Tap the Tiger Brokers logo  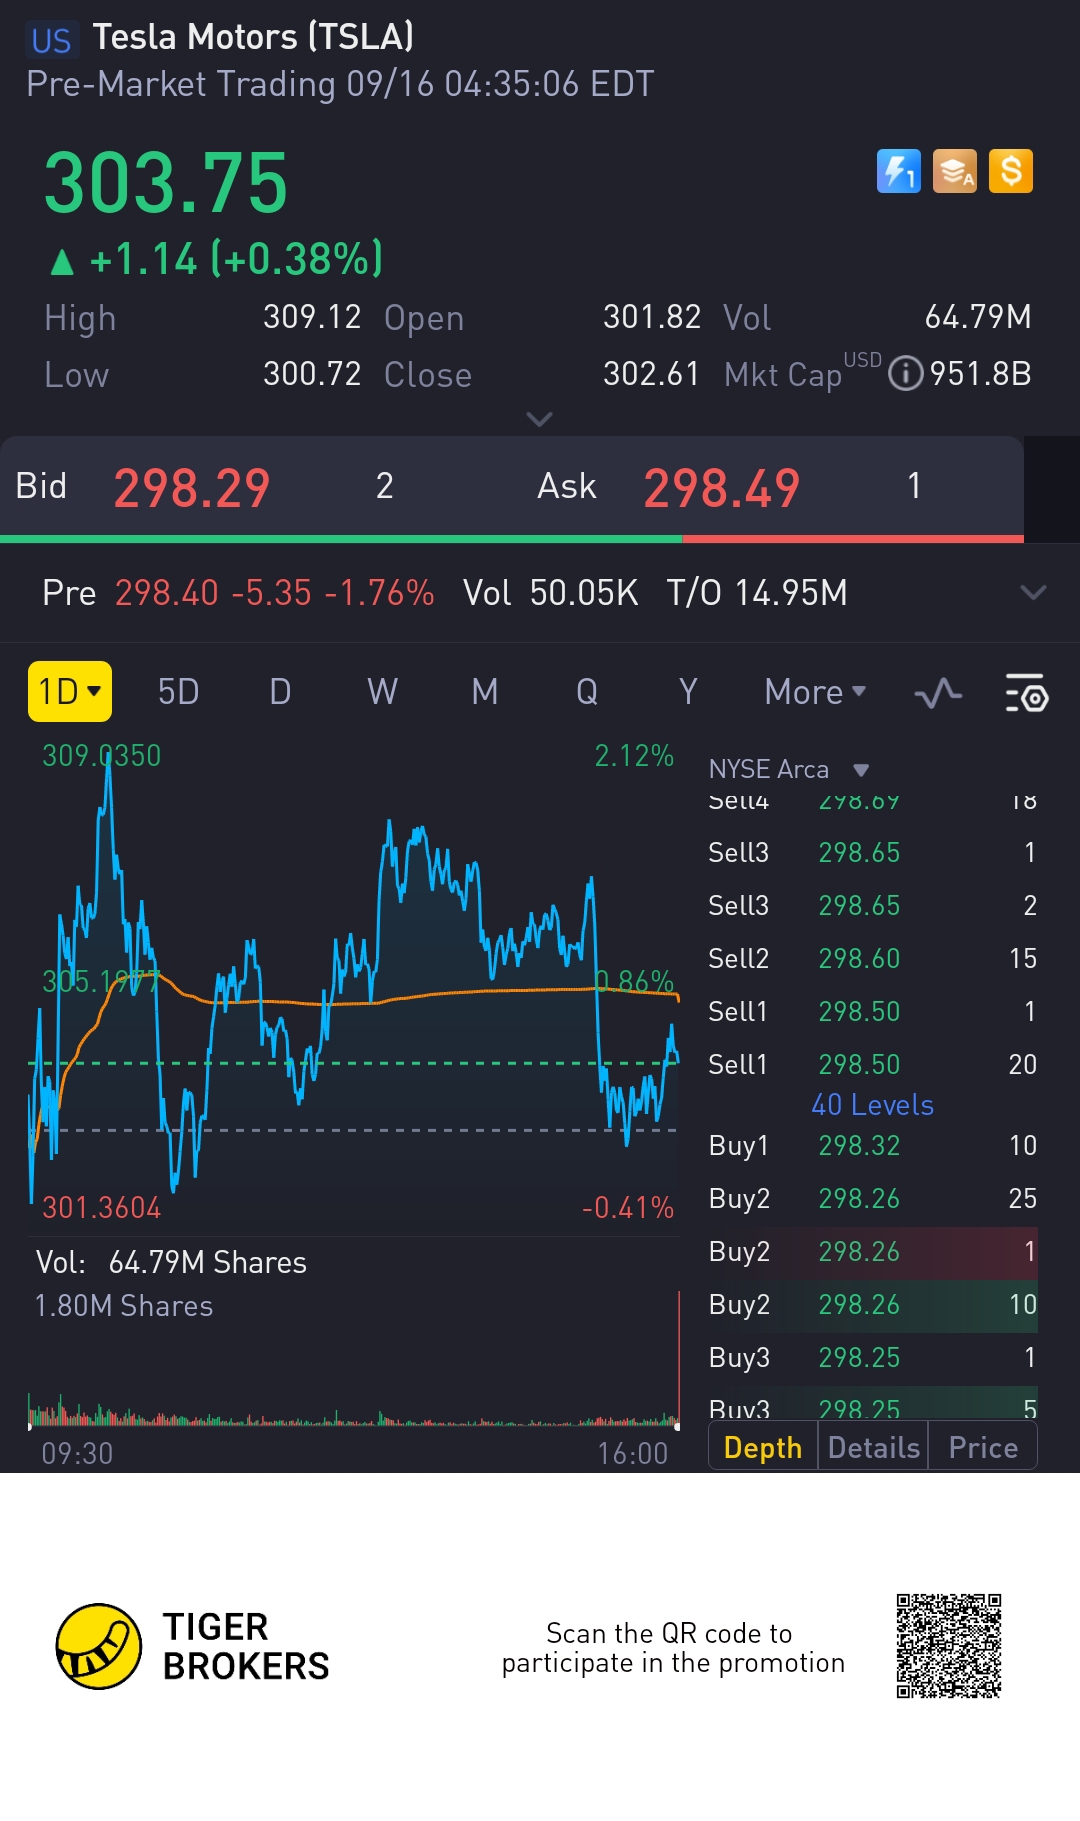(x=193, y=1646)
